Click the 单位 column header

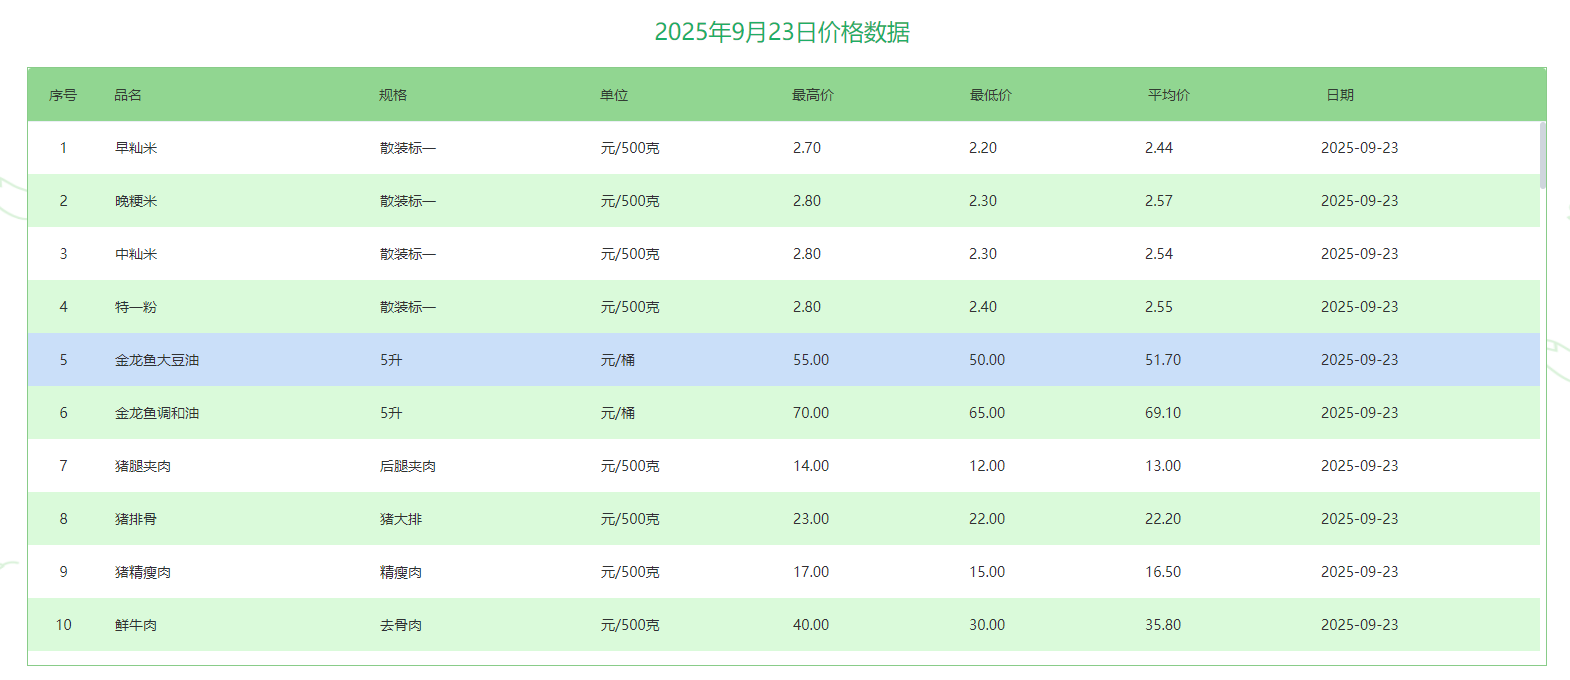[x=614, y=95]
